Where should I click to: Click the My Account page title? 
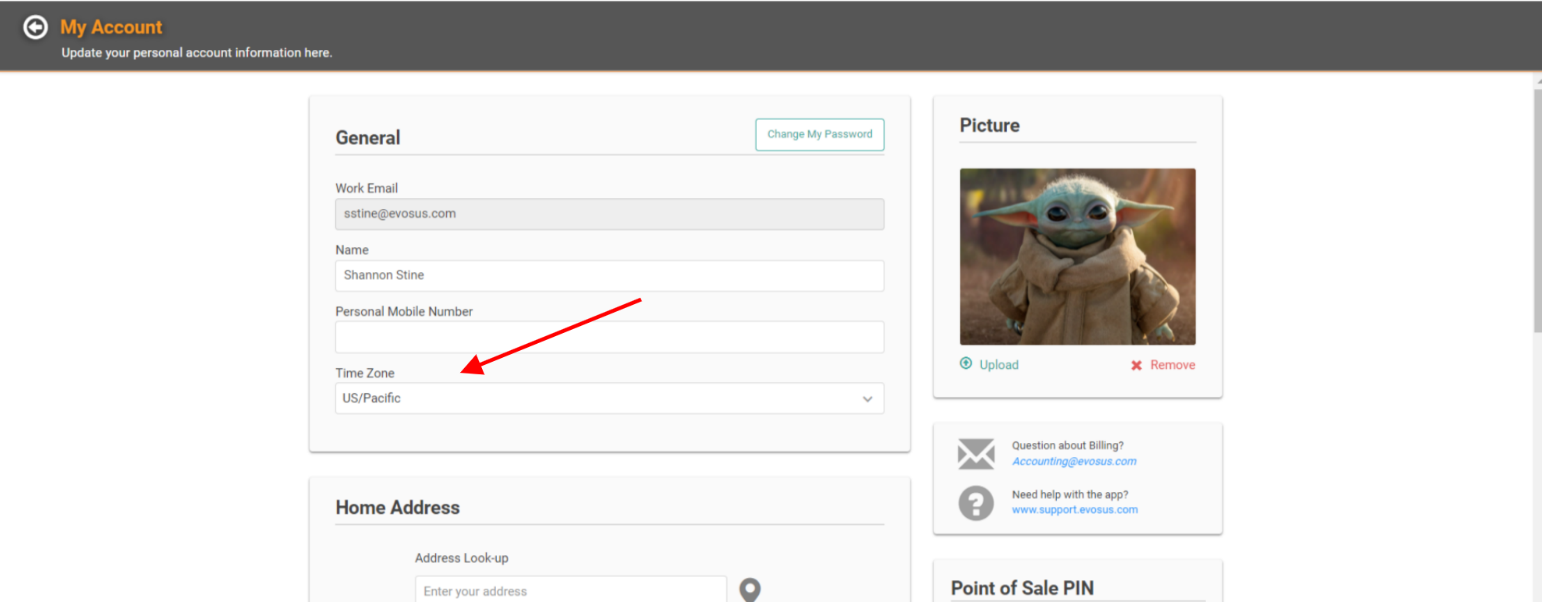(111, 27)
